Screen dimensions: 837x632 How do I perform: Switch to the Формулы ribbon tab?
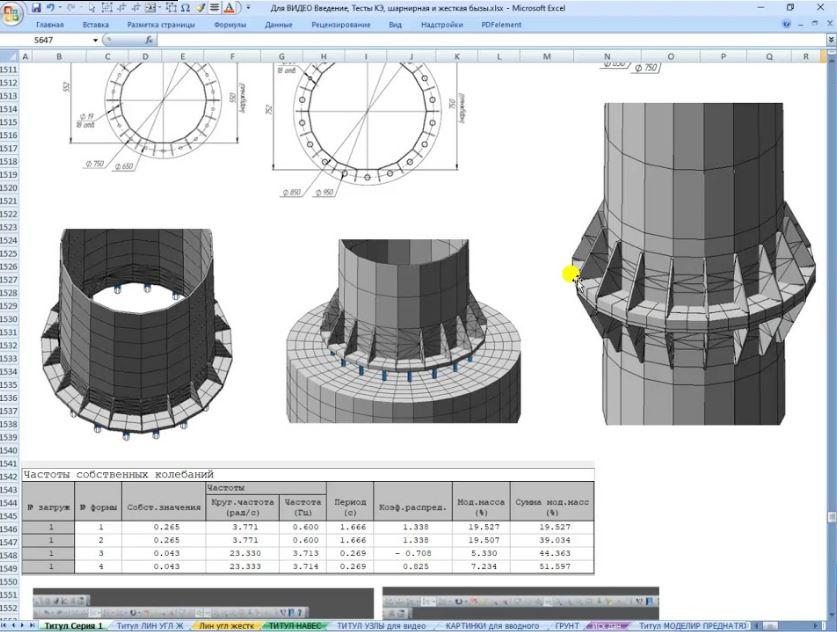click(x=229, y=24)
